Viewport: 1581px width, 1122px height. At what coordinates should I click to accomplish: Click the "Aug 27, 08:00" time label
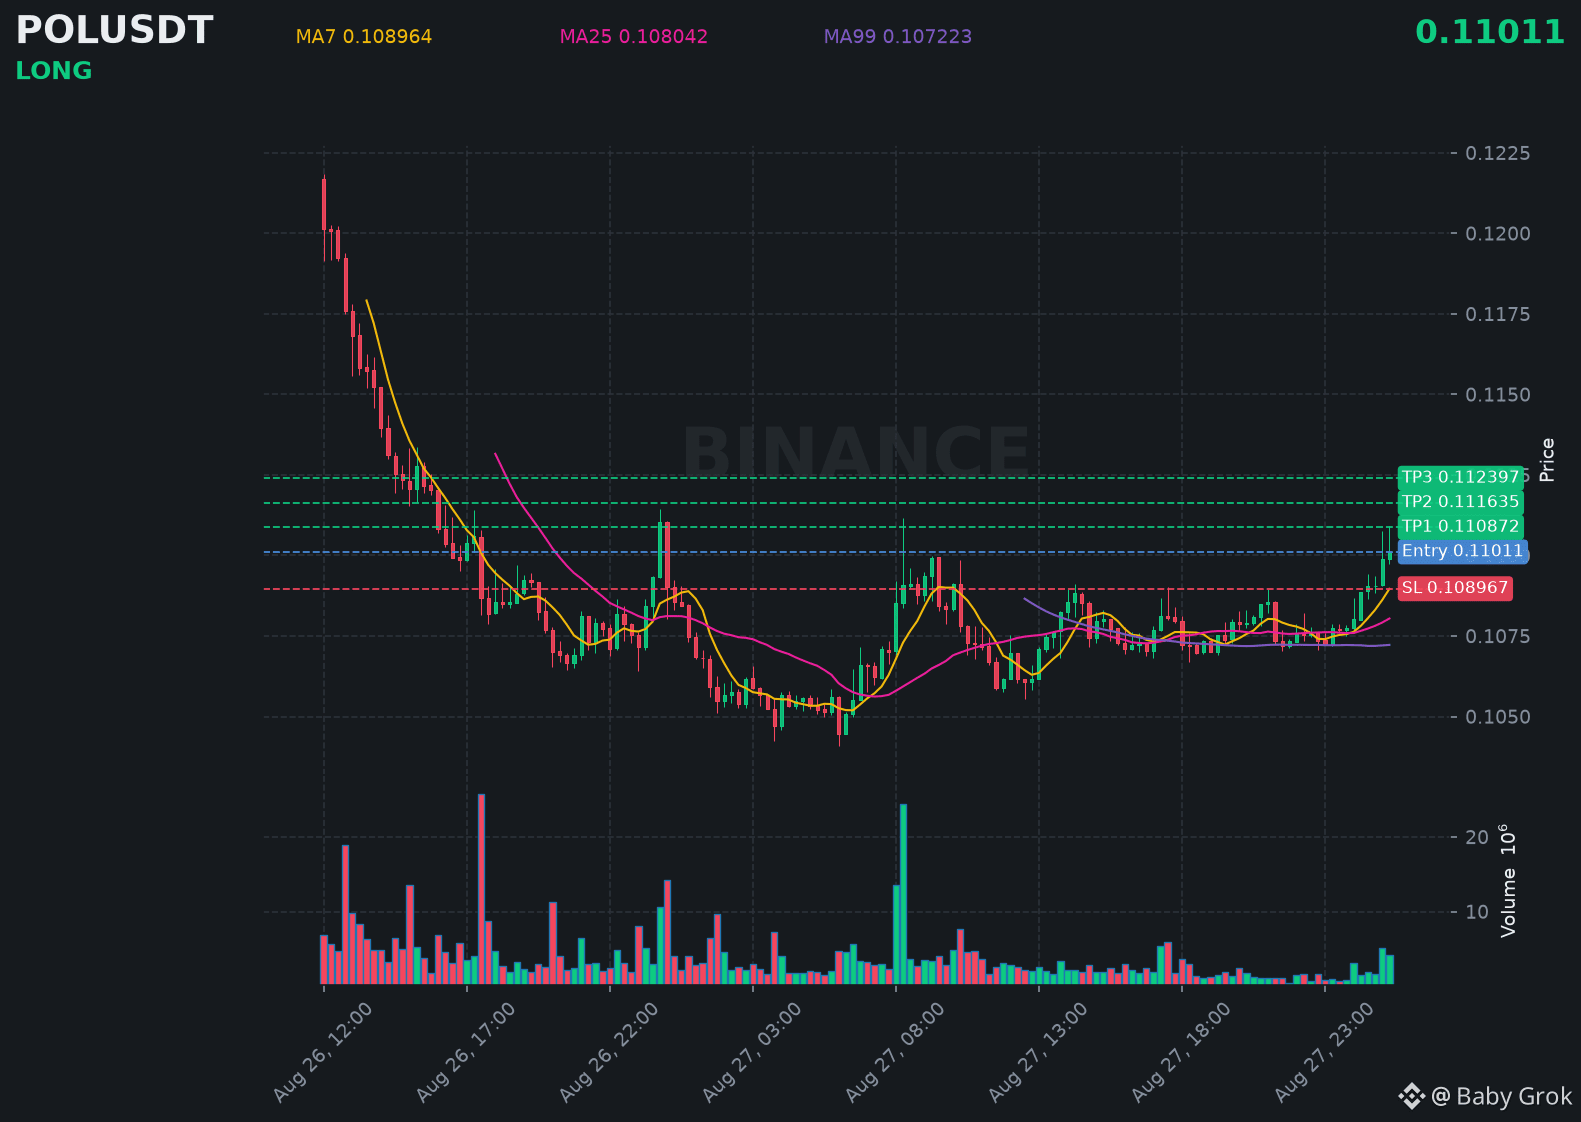tap(895, 1053)
